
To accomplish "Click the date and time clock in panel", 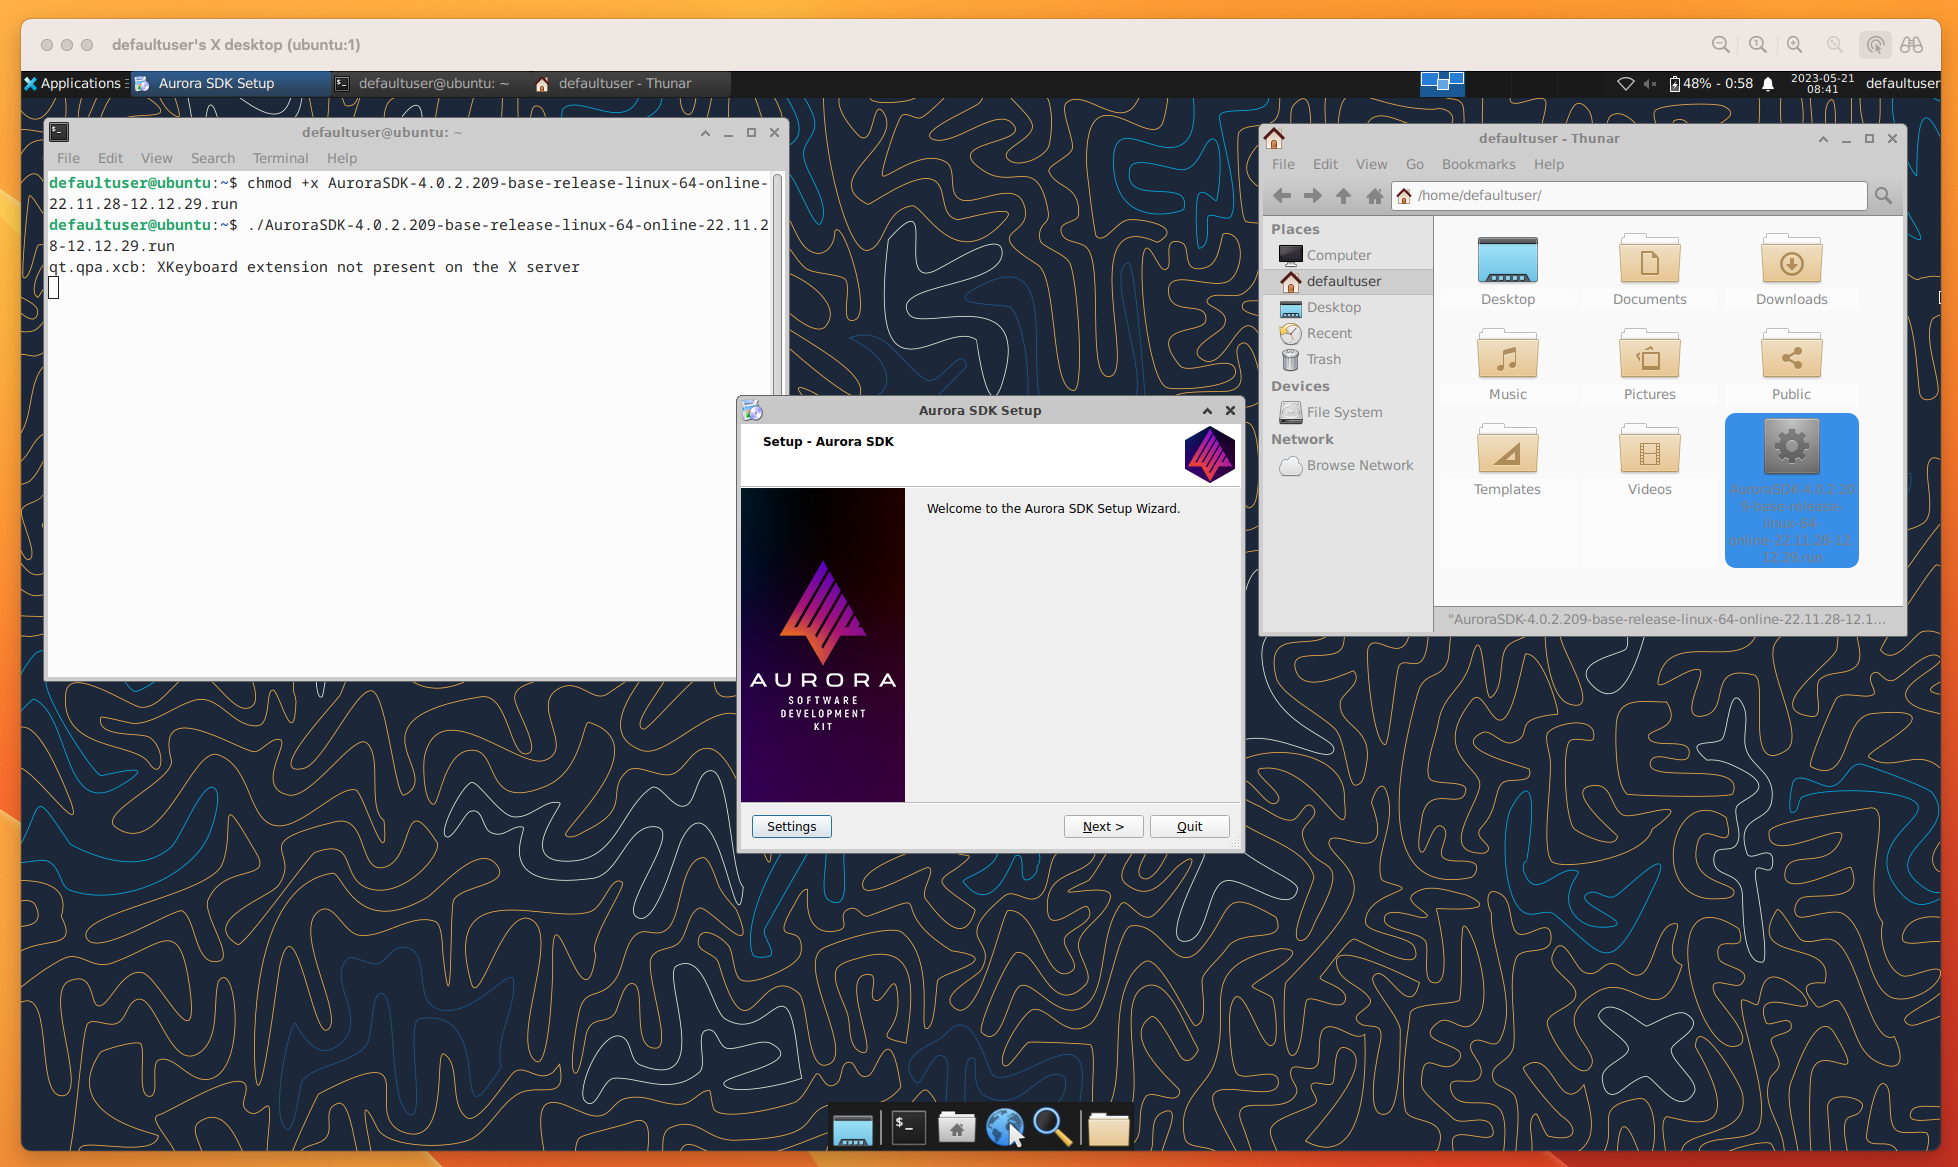I will [x=1822, y=84].
